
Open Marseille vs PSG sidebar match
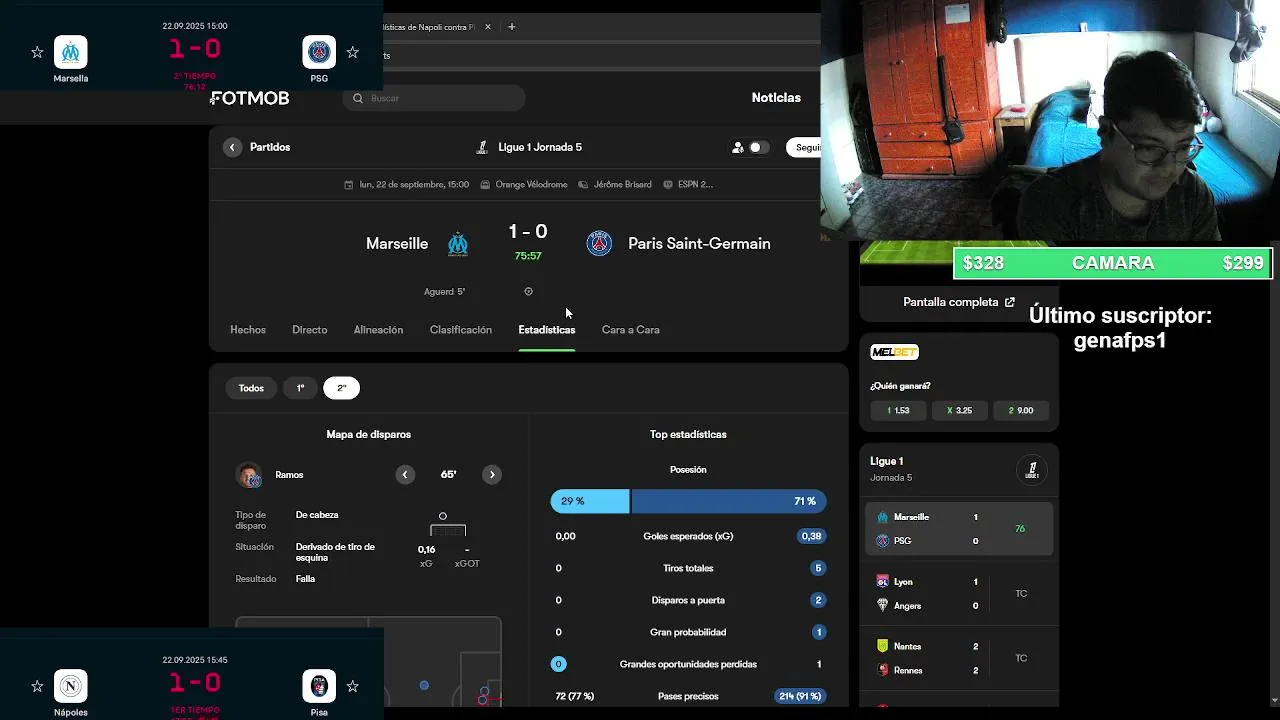[x=958, y=529]
